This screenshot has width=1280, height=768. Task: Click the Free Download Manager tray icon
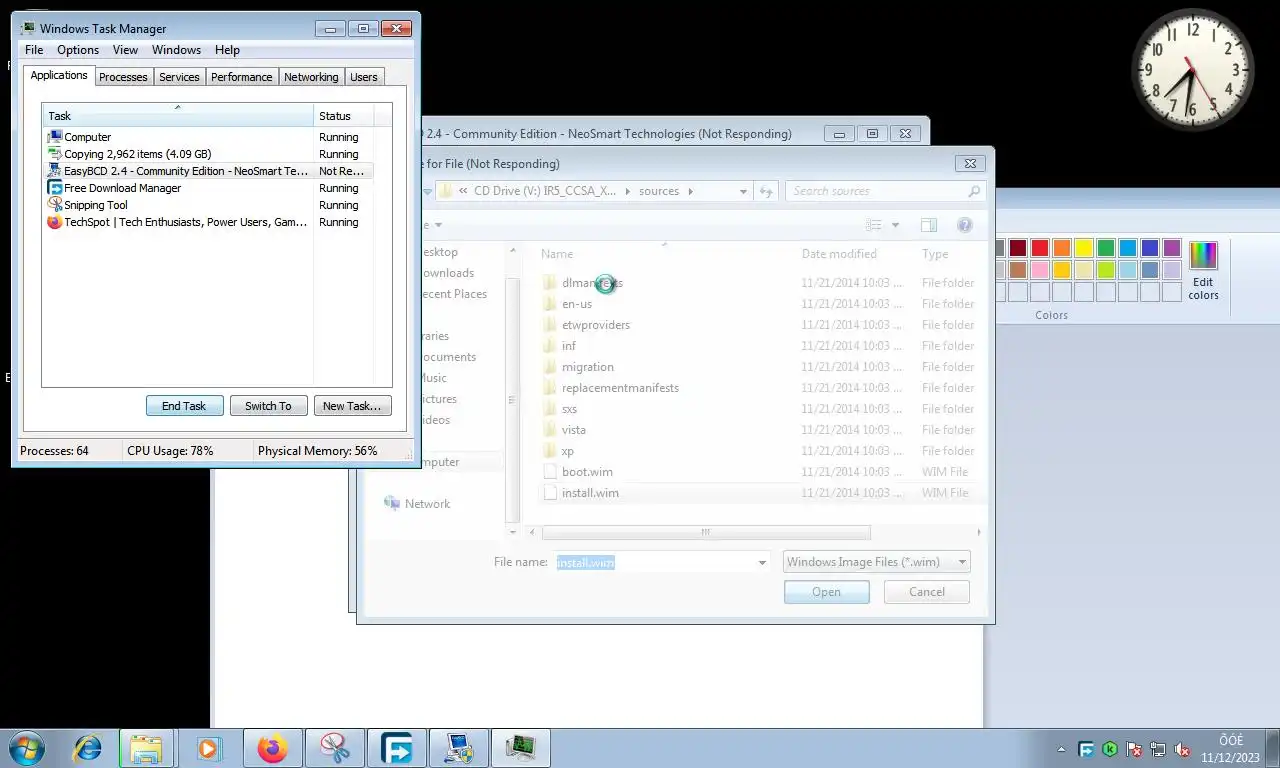1086,749
